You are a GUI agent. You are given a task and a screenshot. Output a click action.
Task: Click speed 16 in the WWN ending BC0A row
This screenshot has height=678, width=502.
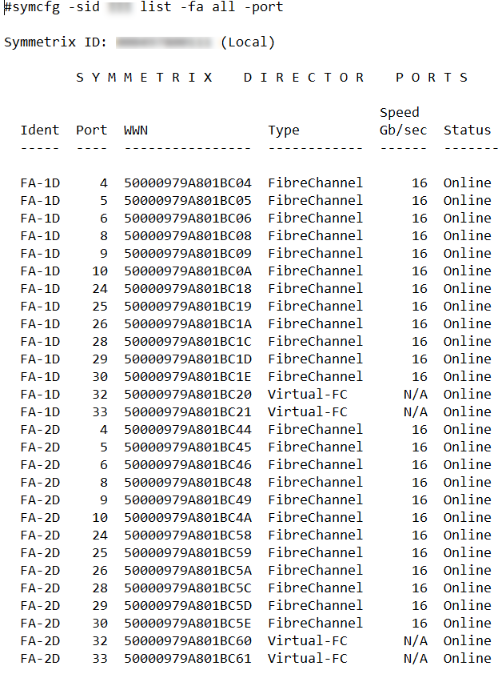coord(419,271)
